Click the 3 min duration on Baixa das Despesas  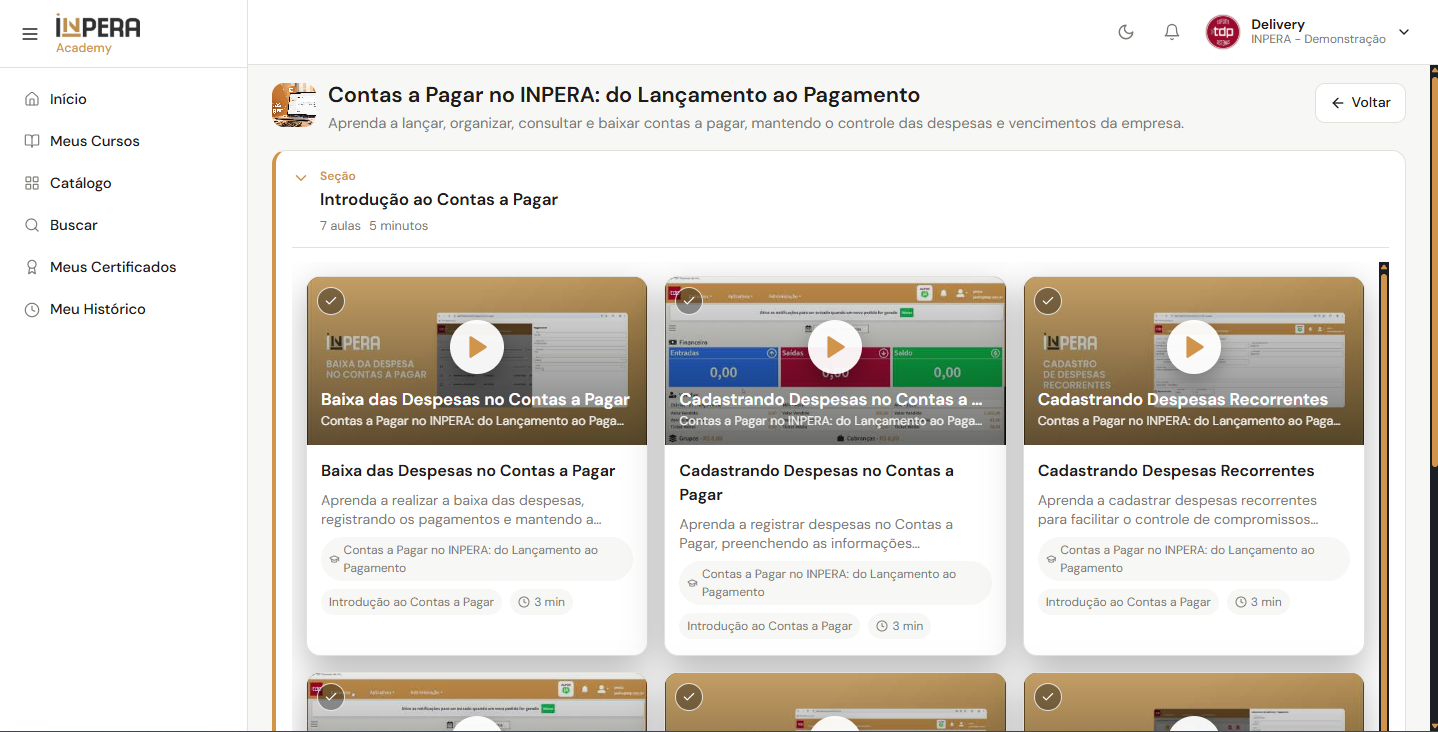(541, 602)
